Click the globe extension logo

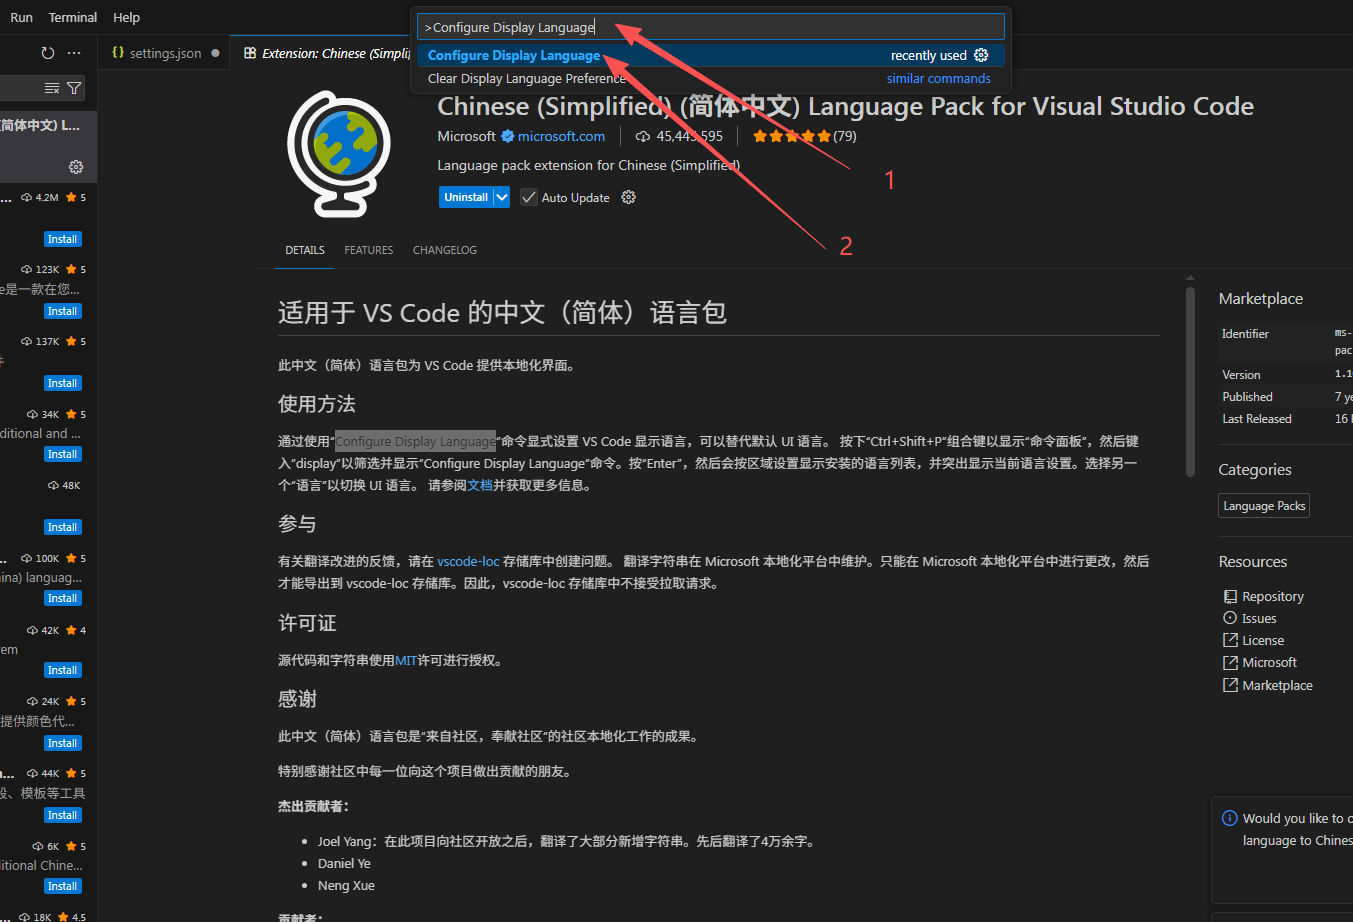pos(338,152)
